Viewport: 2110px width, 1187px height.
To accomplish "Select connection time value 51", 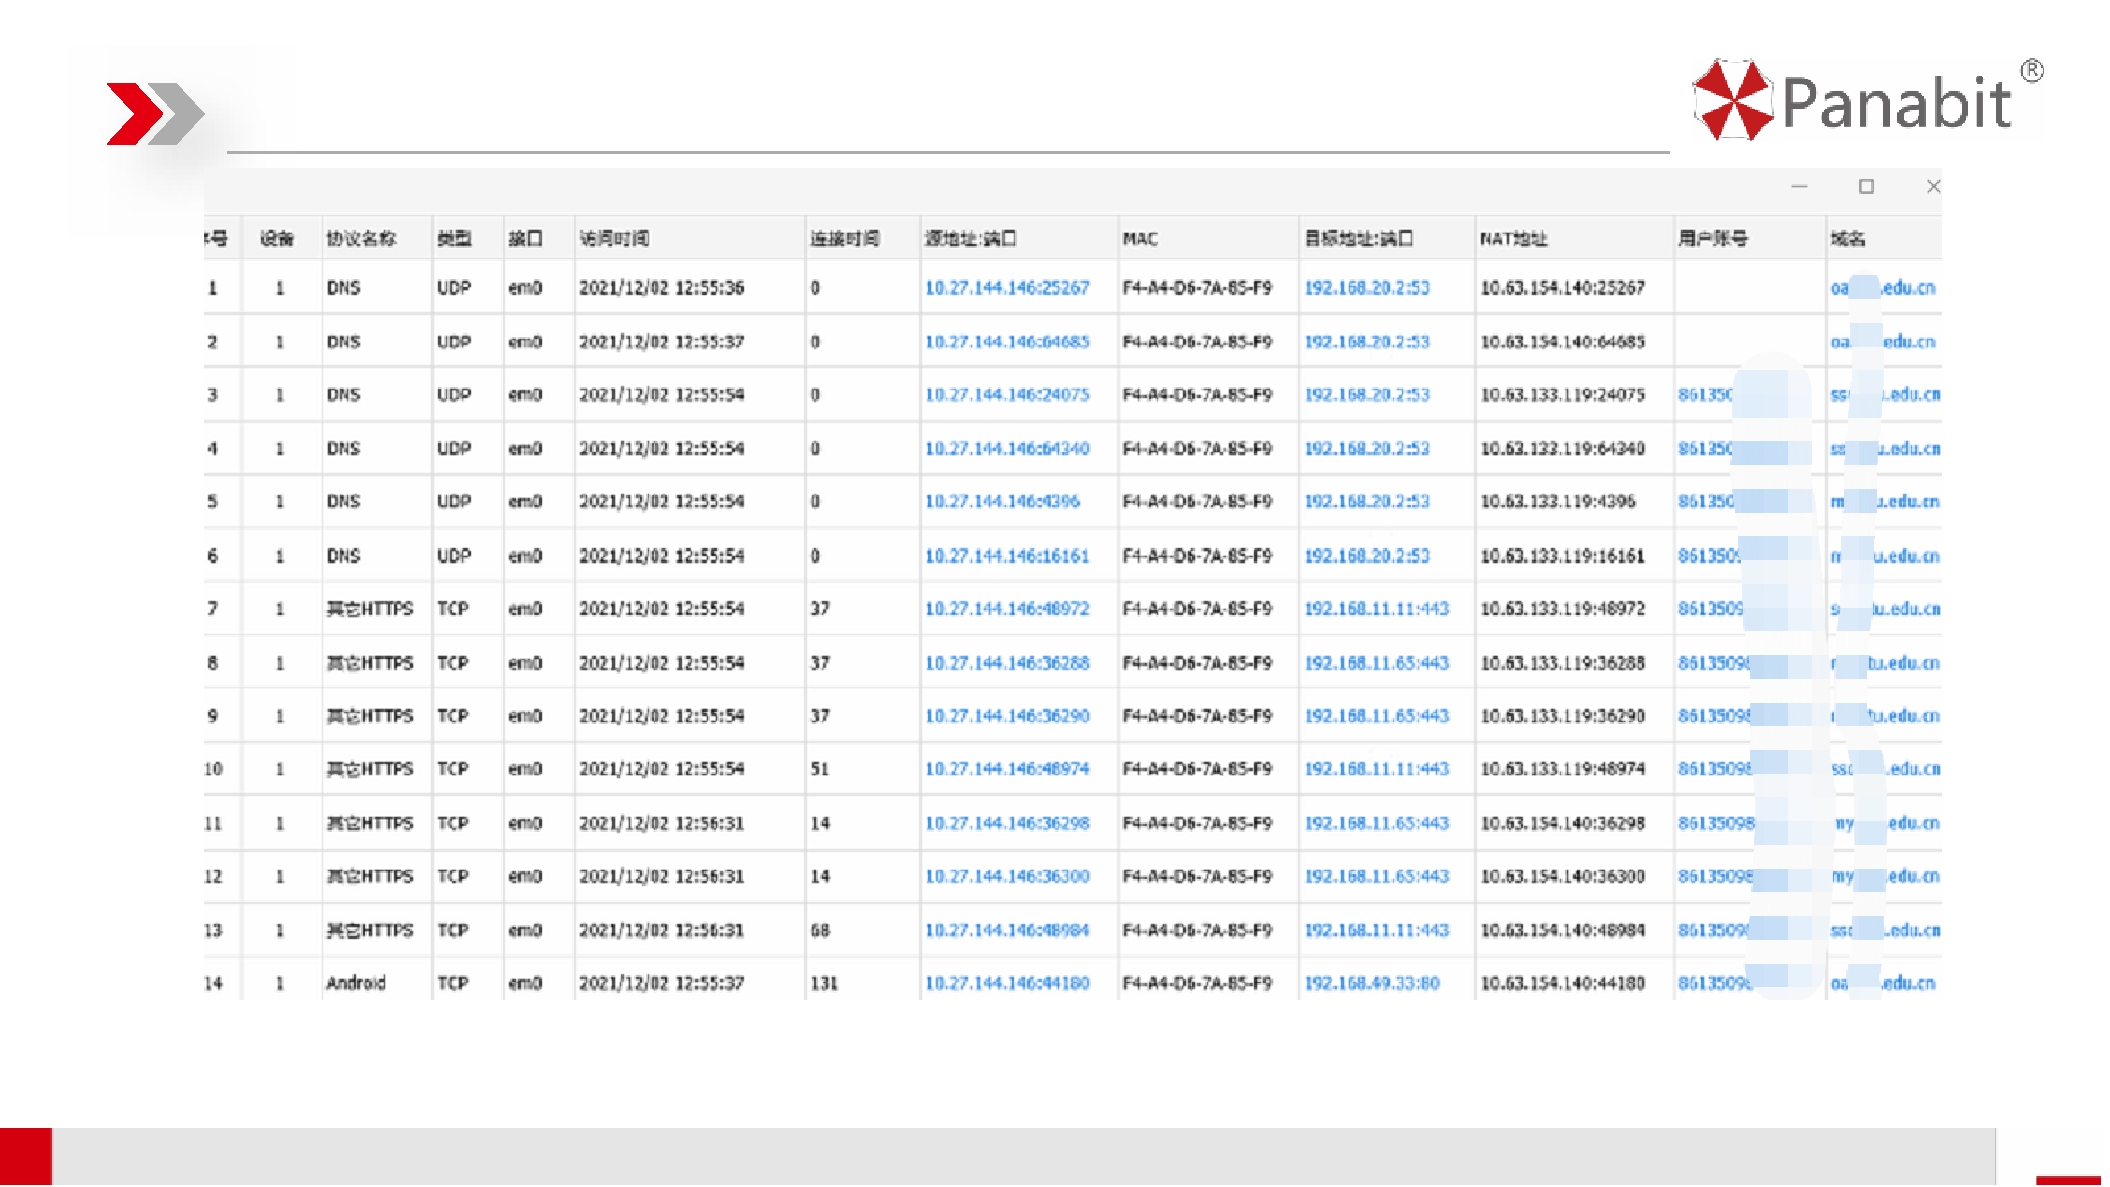I will point(820,769).
